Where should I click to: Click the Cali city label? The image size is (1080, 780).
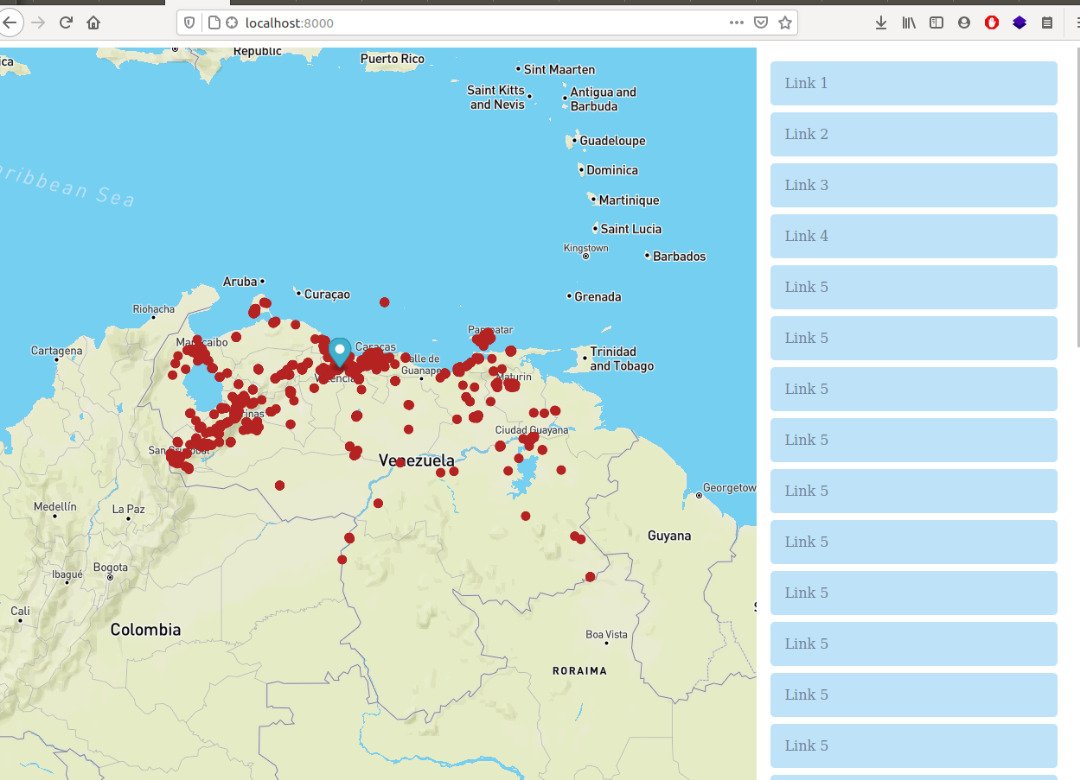[20, 610]
